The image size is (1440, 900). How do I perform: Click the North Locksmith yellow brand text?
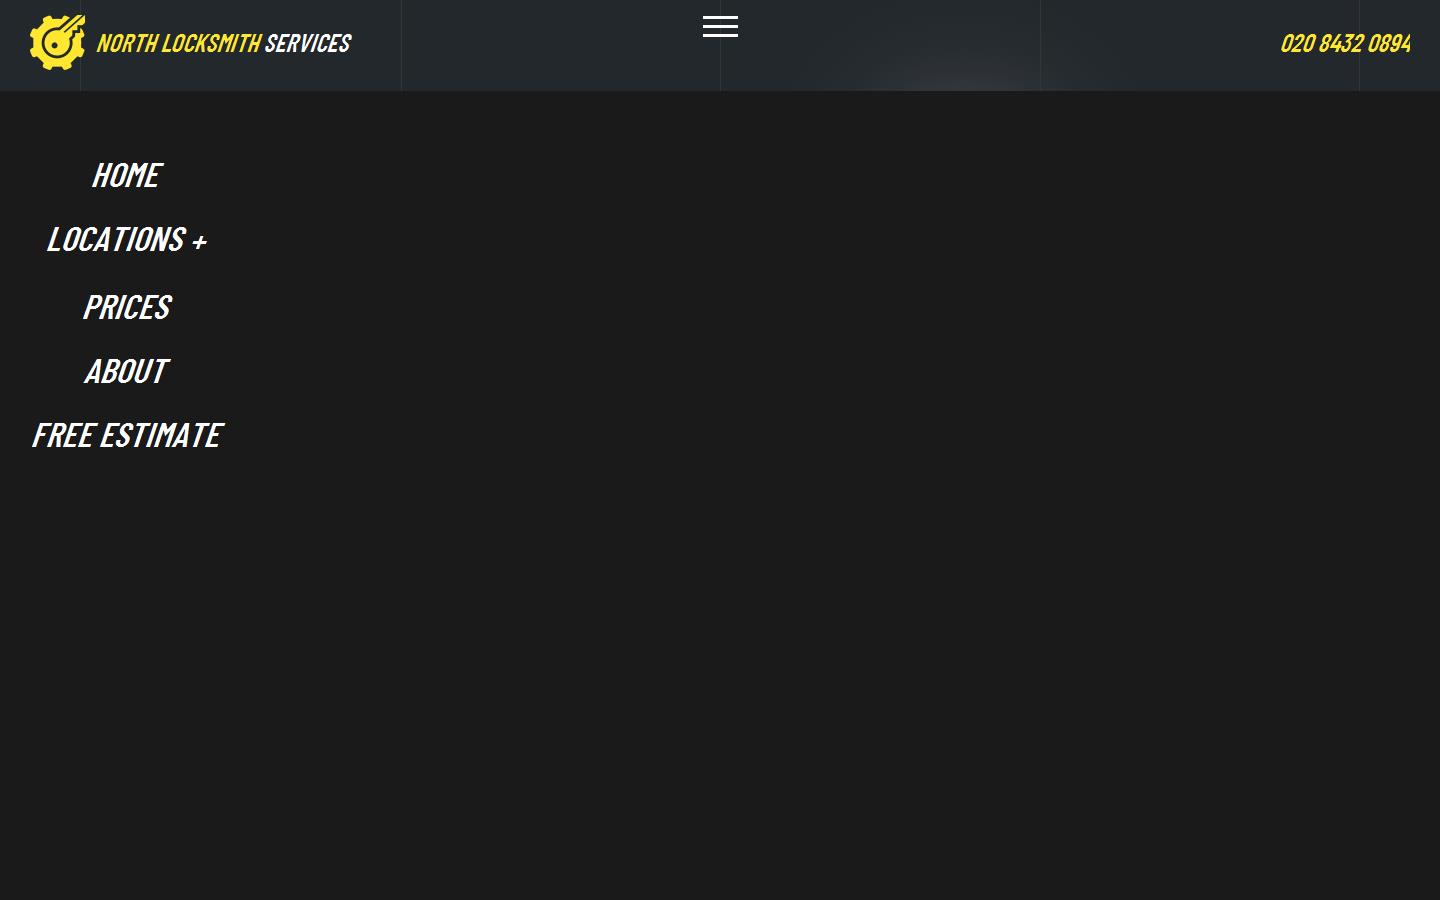point(179,43)
